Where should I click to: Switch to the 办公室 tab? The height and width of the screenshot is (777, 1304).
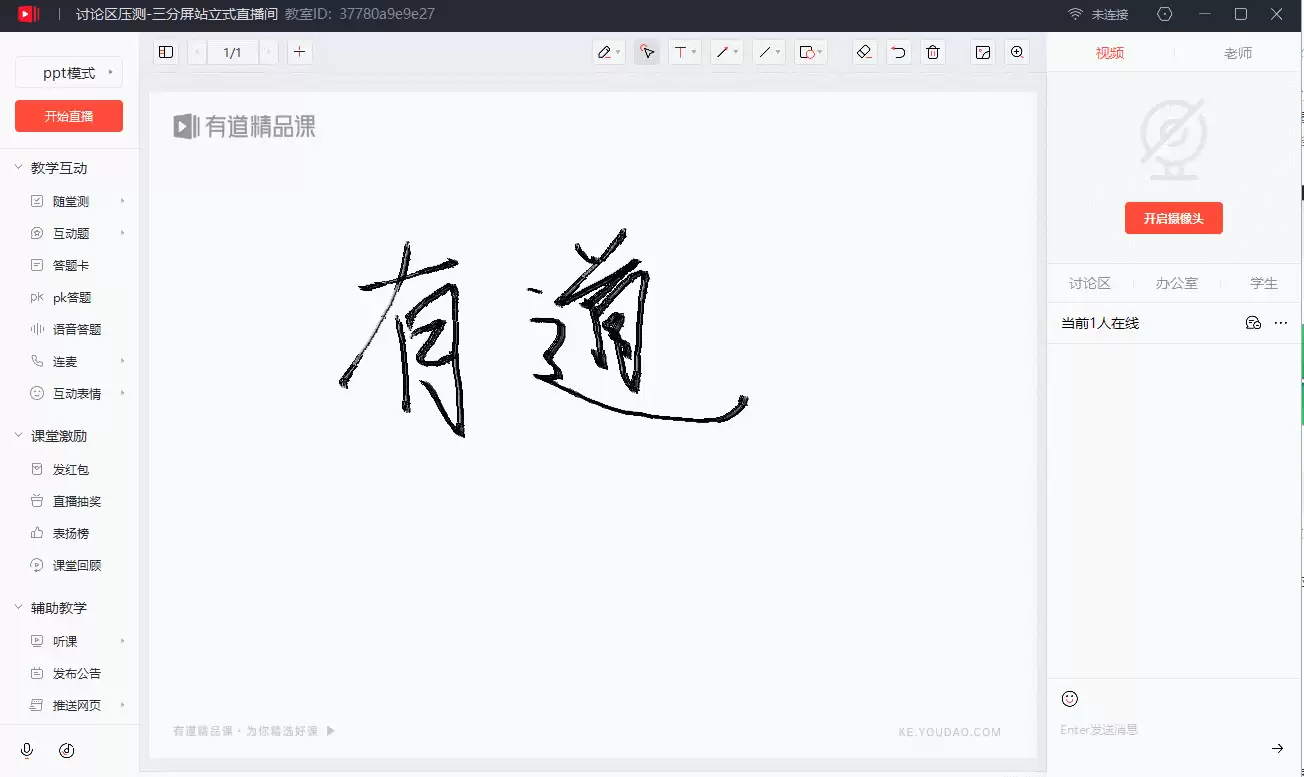[1176, 283]
